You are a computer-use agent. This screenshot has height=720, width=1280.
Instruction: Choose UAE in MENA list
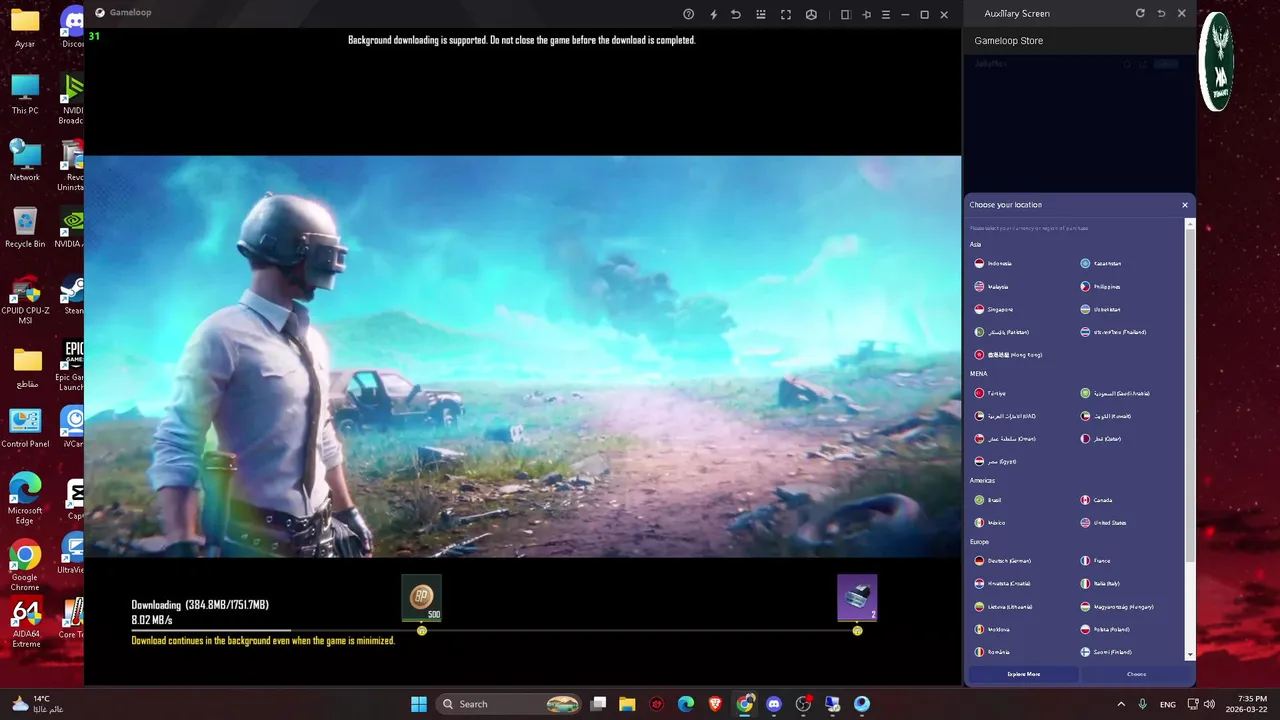coord(1005,416)
